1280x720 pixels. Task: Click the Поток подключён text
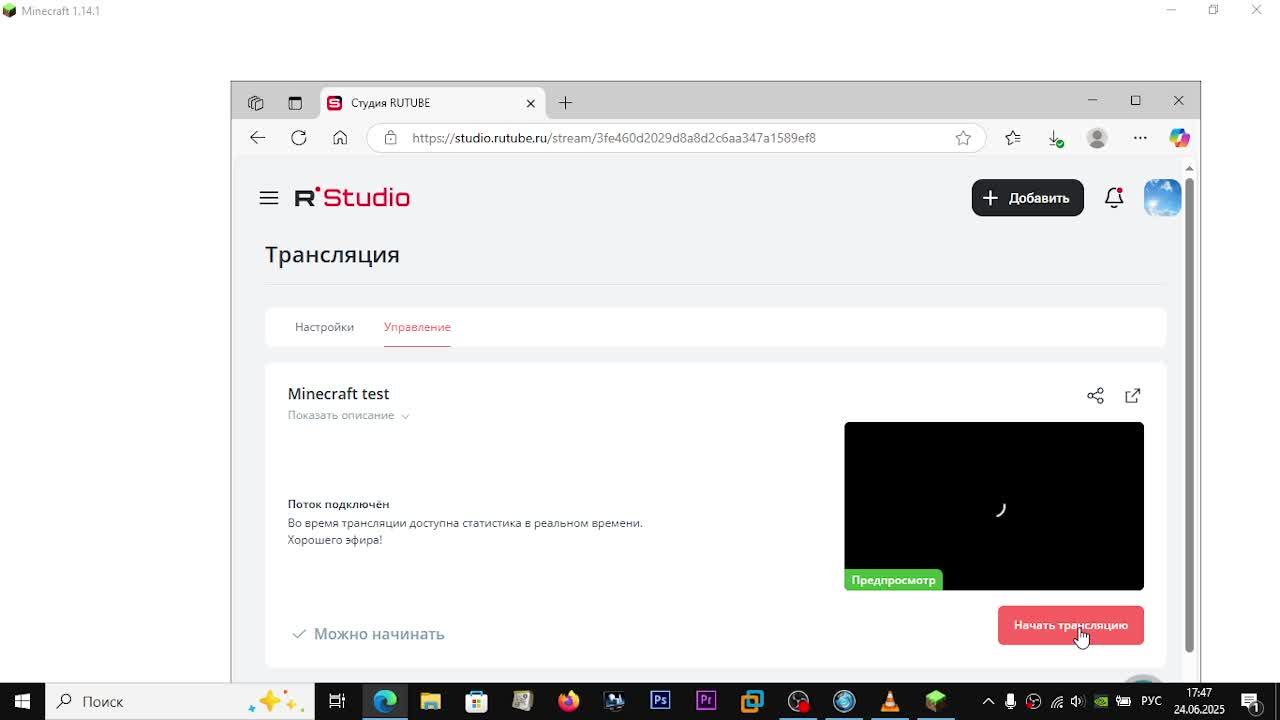[x=338, y=504]
